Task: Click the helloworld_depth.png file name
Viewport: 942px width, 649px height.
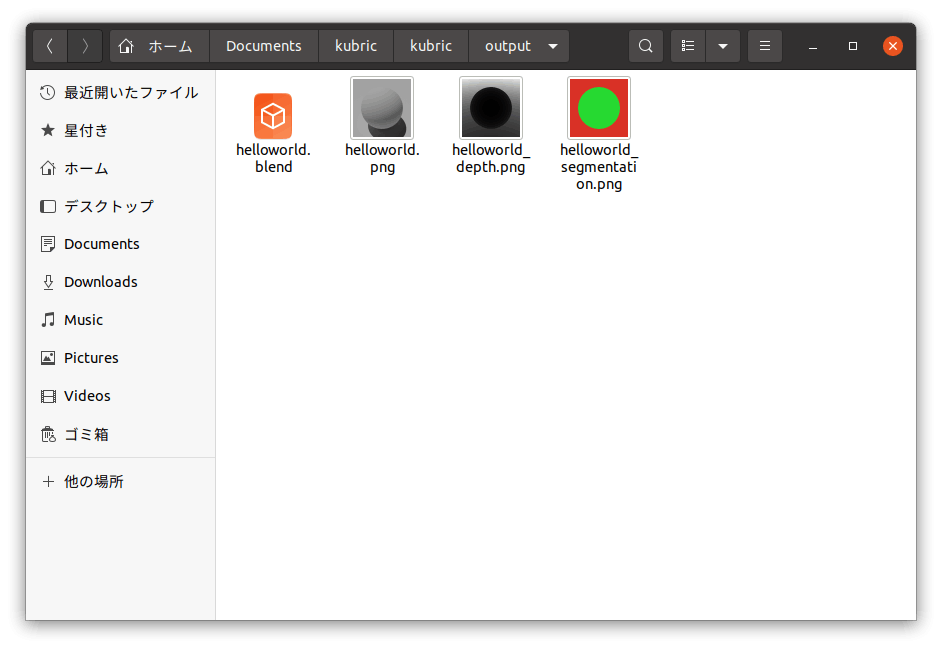Action: pyautogui.click(x=491, y=158)
